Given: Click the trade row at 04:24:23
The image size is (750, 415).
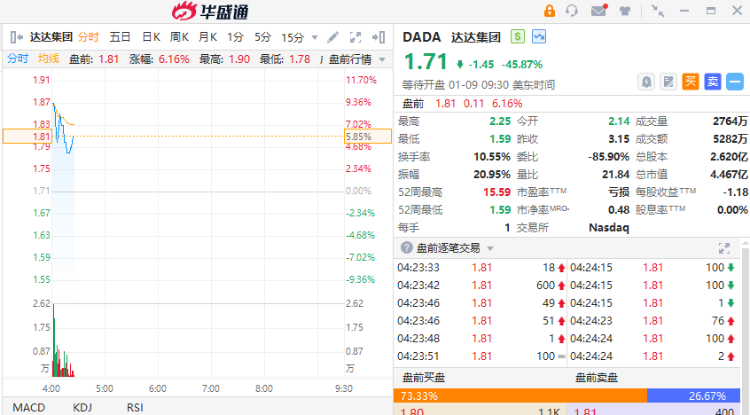Looking at the screenshot, I should click(652, 321).
